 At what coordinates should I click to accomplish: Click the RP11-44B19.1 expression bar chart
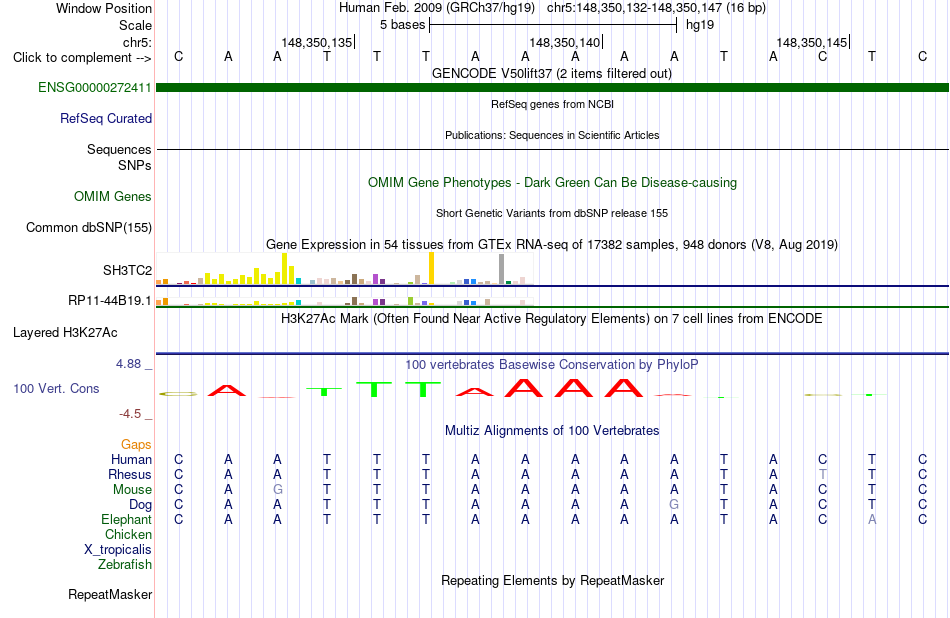[x=344, y=301]
